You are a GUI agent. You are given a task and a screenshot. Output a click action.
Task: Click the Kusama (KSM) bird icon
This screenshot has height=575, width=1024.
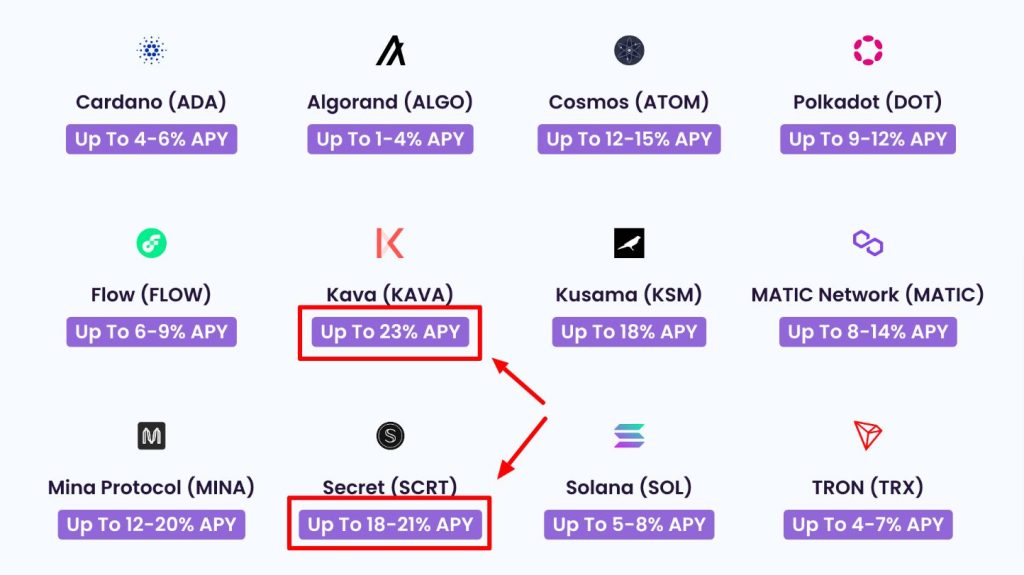point(629,243)
